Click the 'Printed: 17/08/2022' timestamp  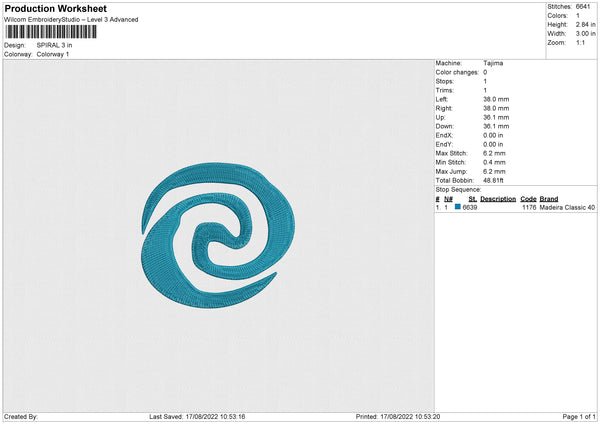398,417
